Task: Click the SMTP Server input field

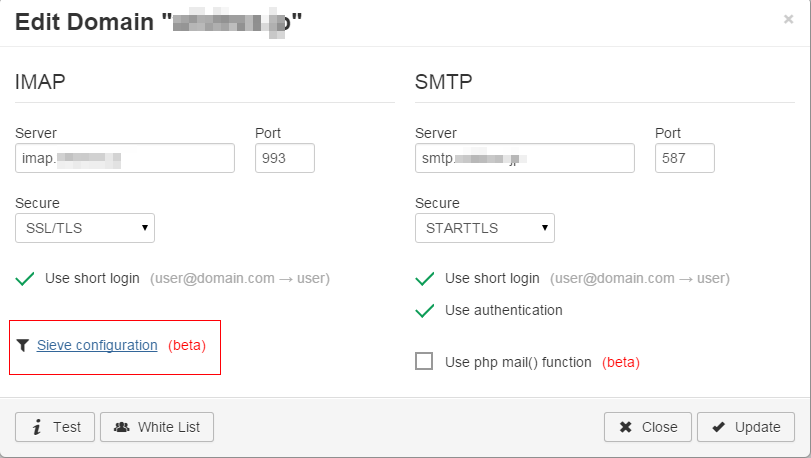Action: tap(525, 158)
